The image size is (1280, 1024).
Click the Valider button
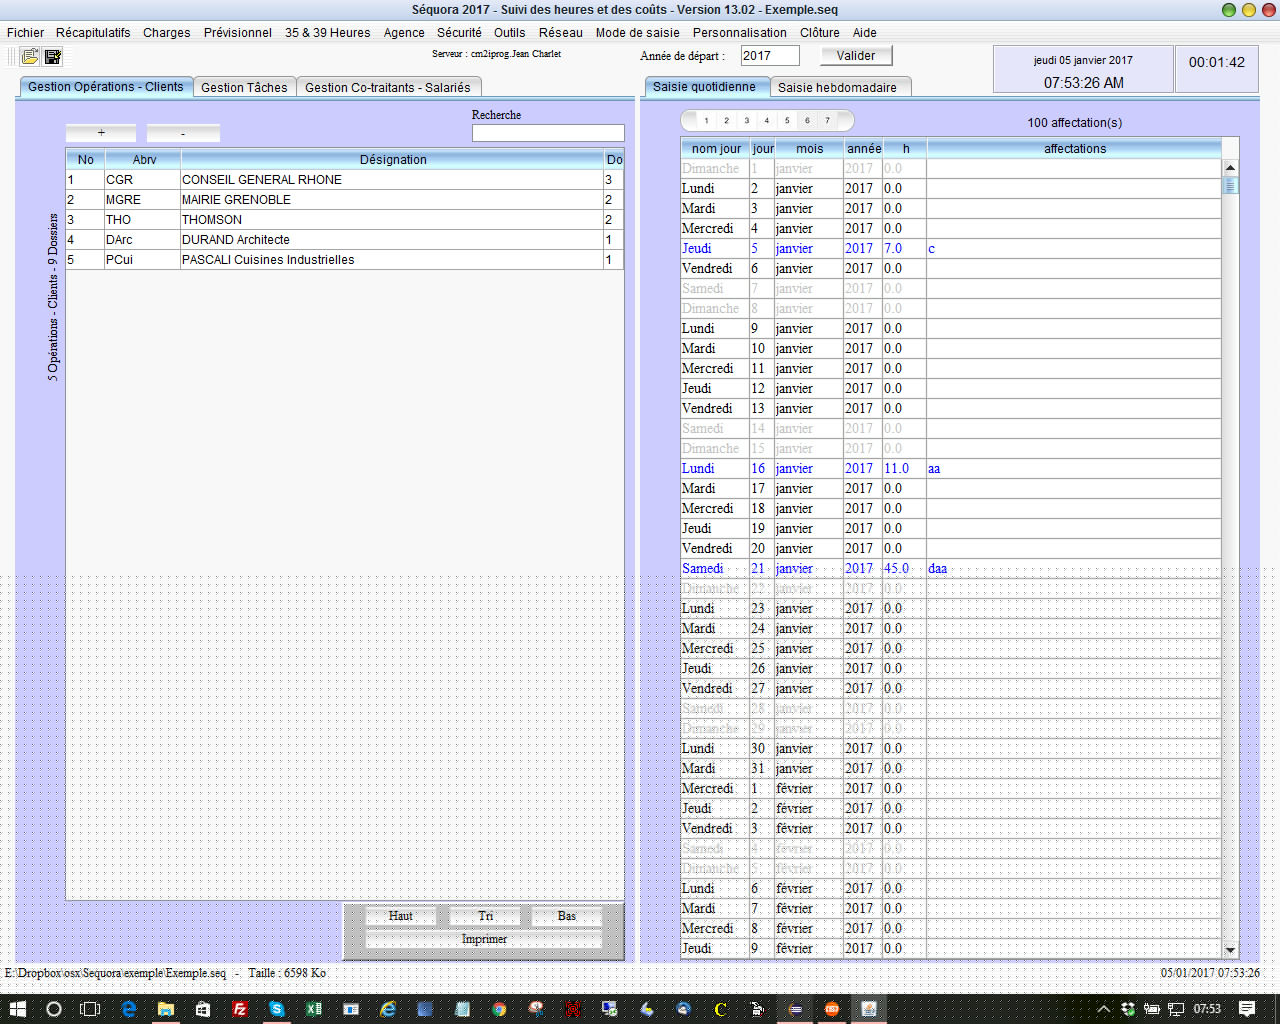tap(856, 56)
